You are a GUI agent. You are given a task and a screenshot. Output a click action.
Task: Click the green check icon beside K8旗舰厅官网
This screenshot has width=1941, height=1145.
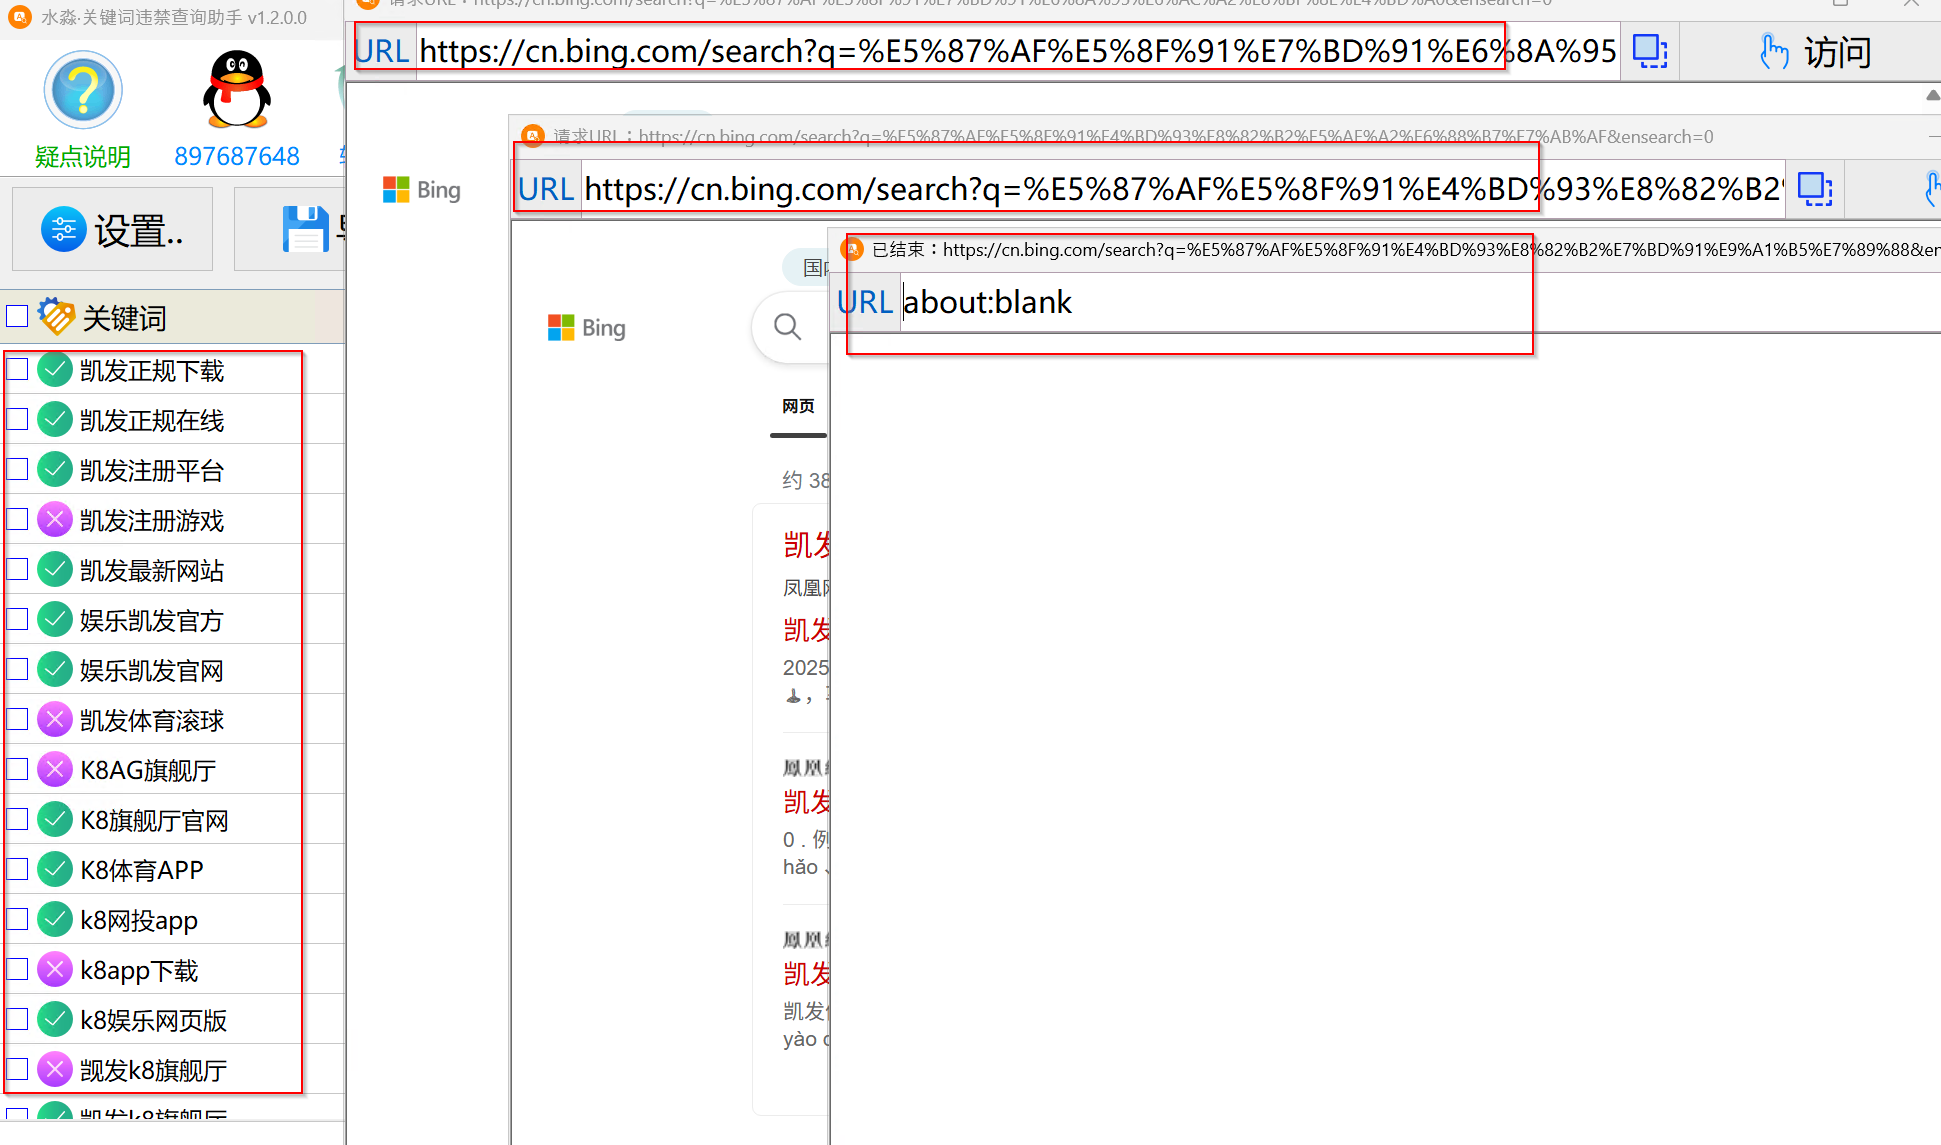tap(55, 820)
